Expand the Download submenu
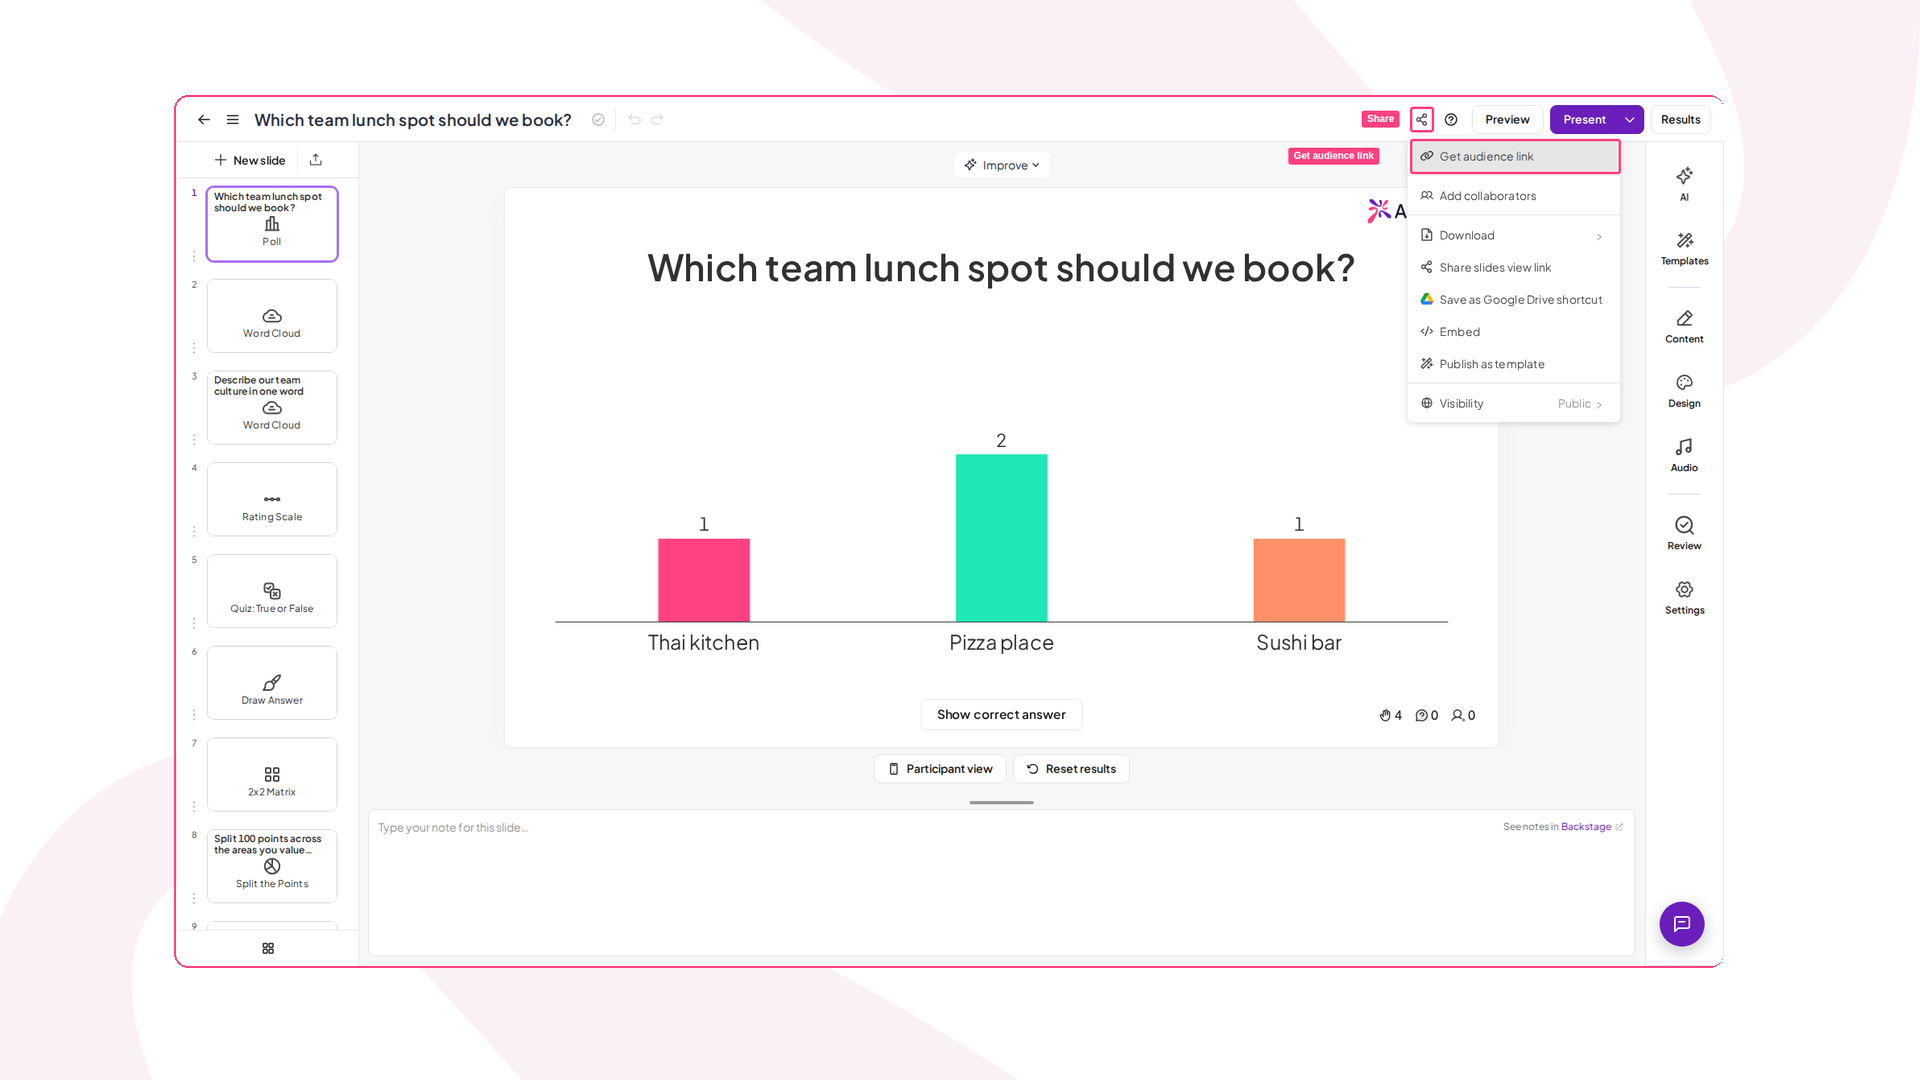The height and width of the screenshot is (1080, 1920). [1513, 236]
